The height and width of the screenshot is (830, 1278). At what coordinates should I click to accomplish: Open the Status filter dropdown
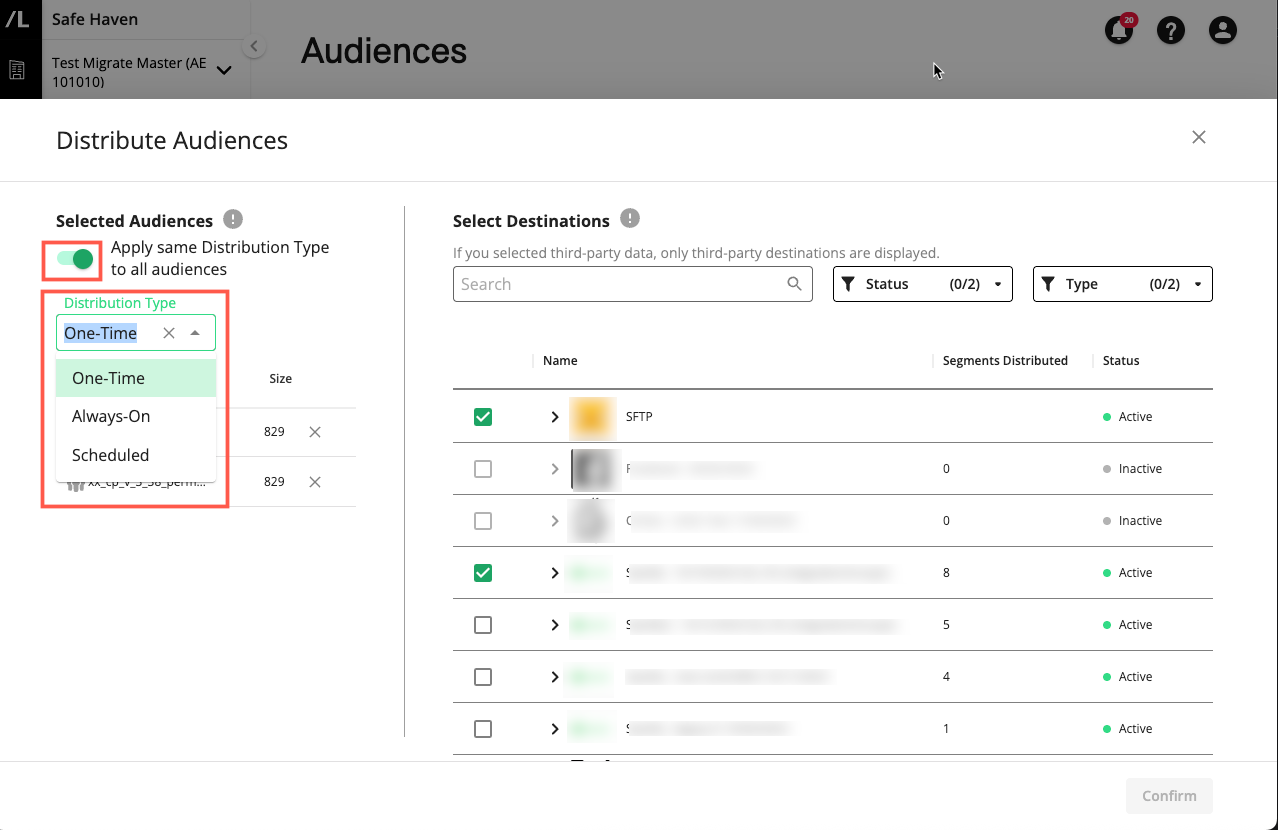[921, 284]
